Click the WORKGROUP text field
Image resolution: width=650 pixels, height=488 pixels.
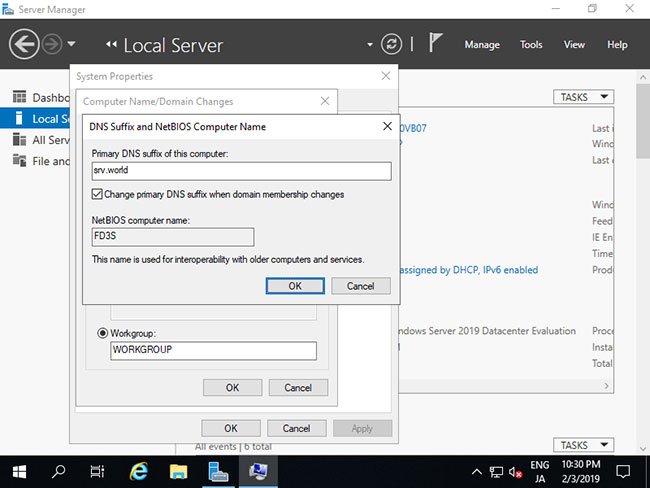tap(213, 350)
